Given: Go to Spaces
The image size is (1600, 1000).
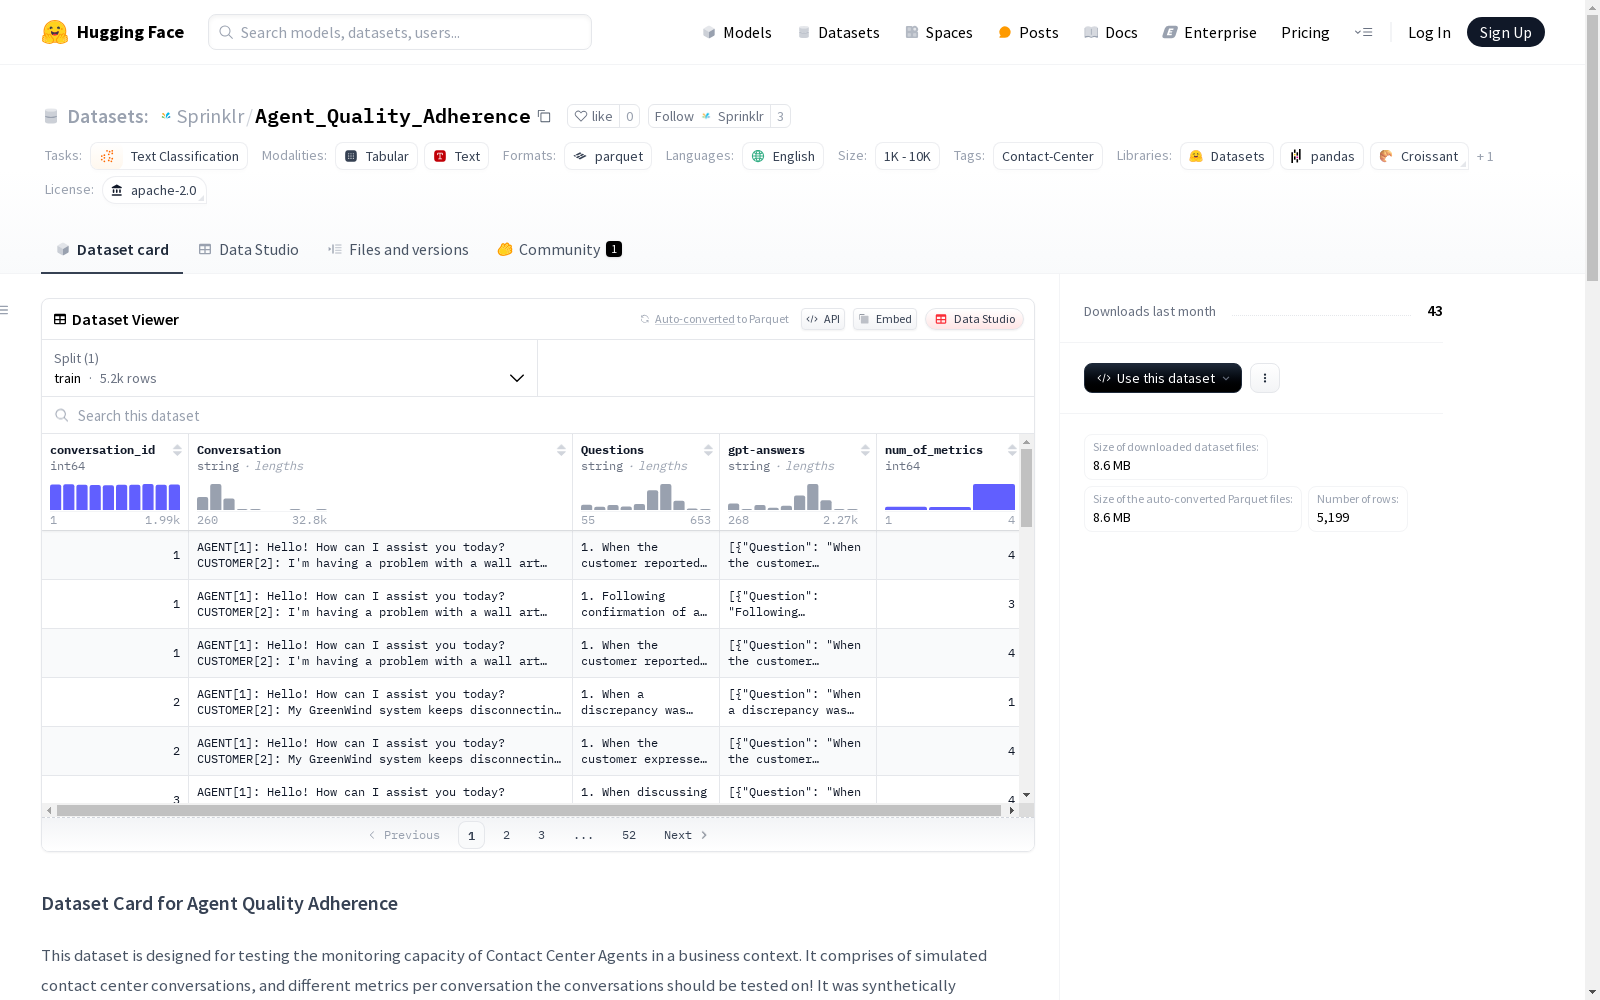Looking at the screenshot, I should click(939, 32).
